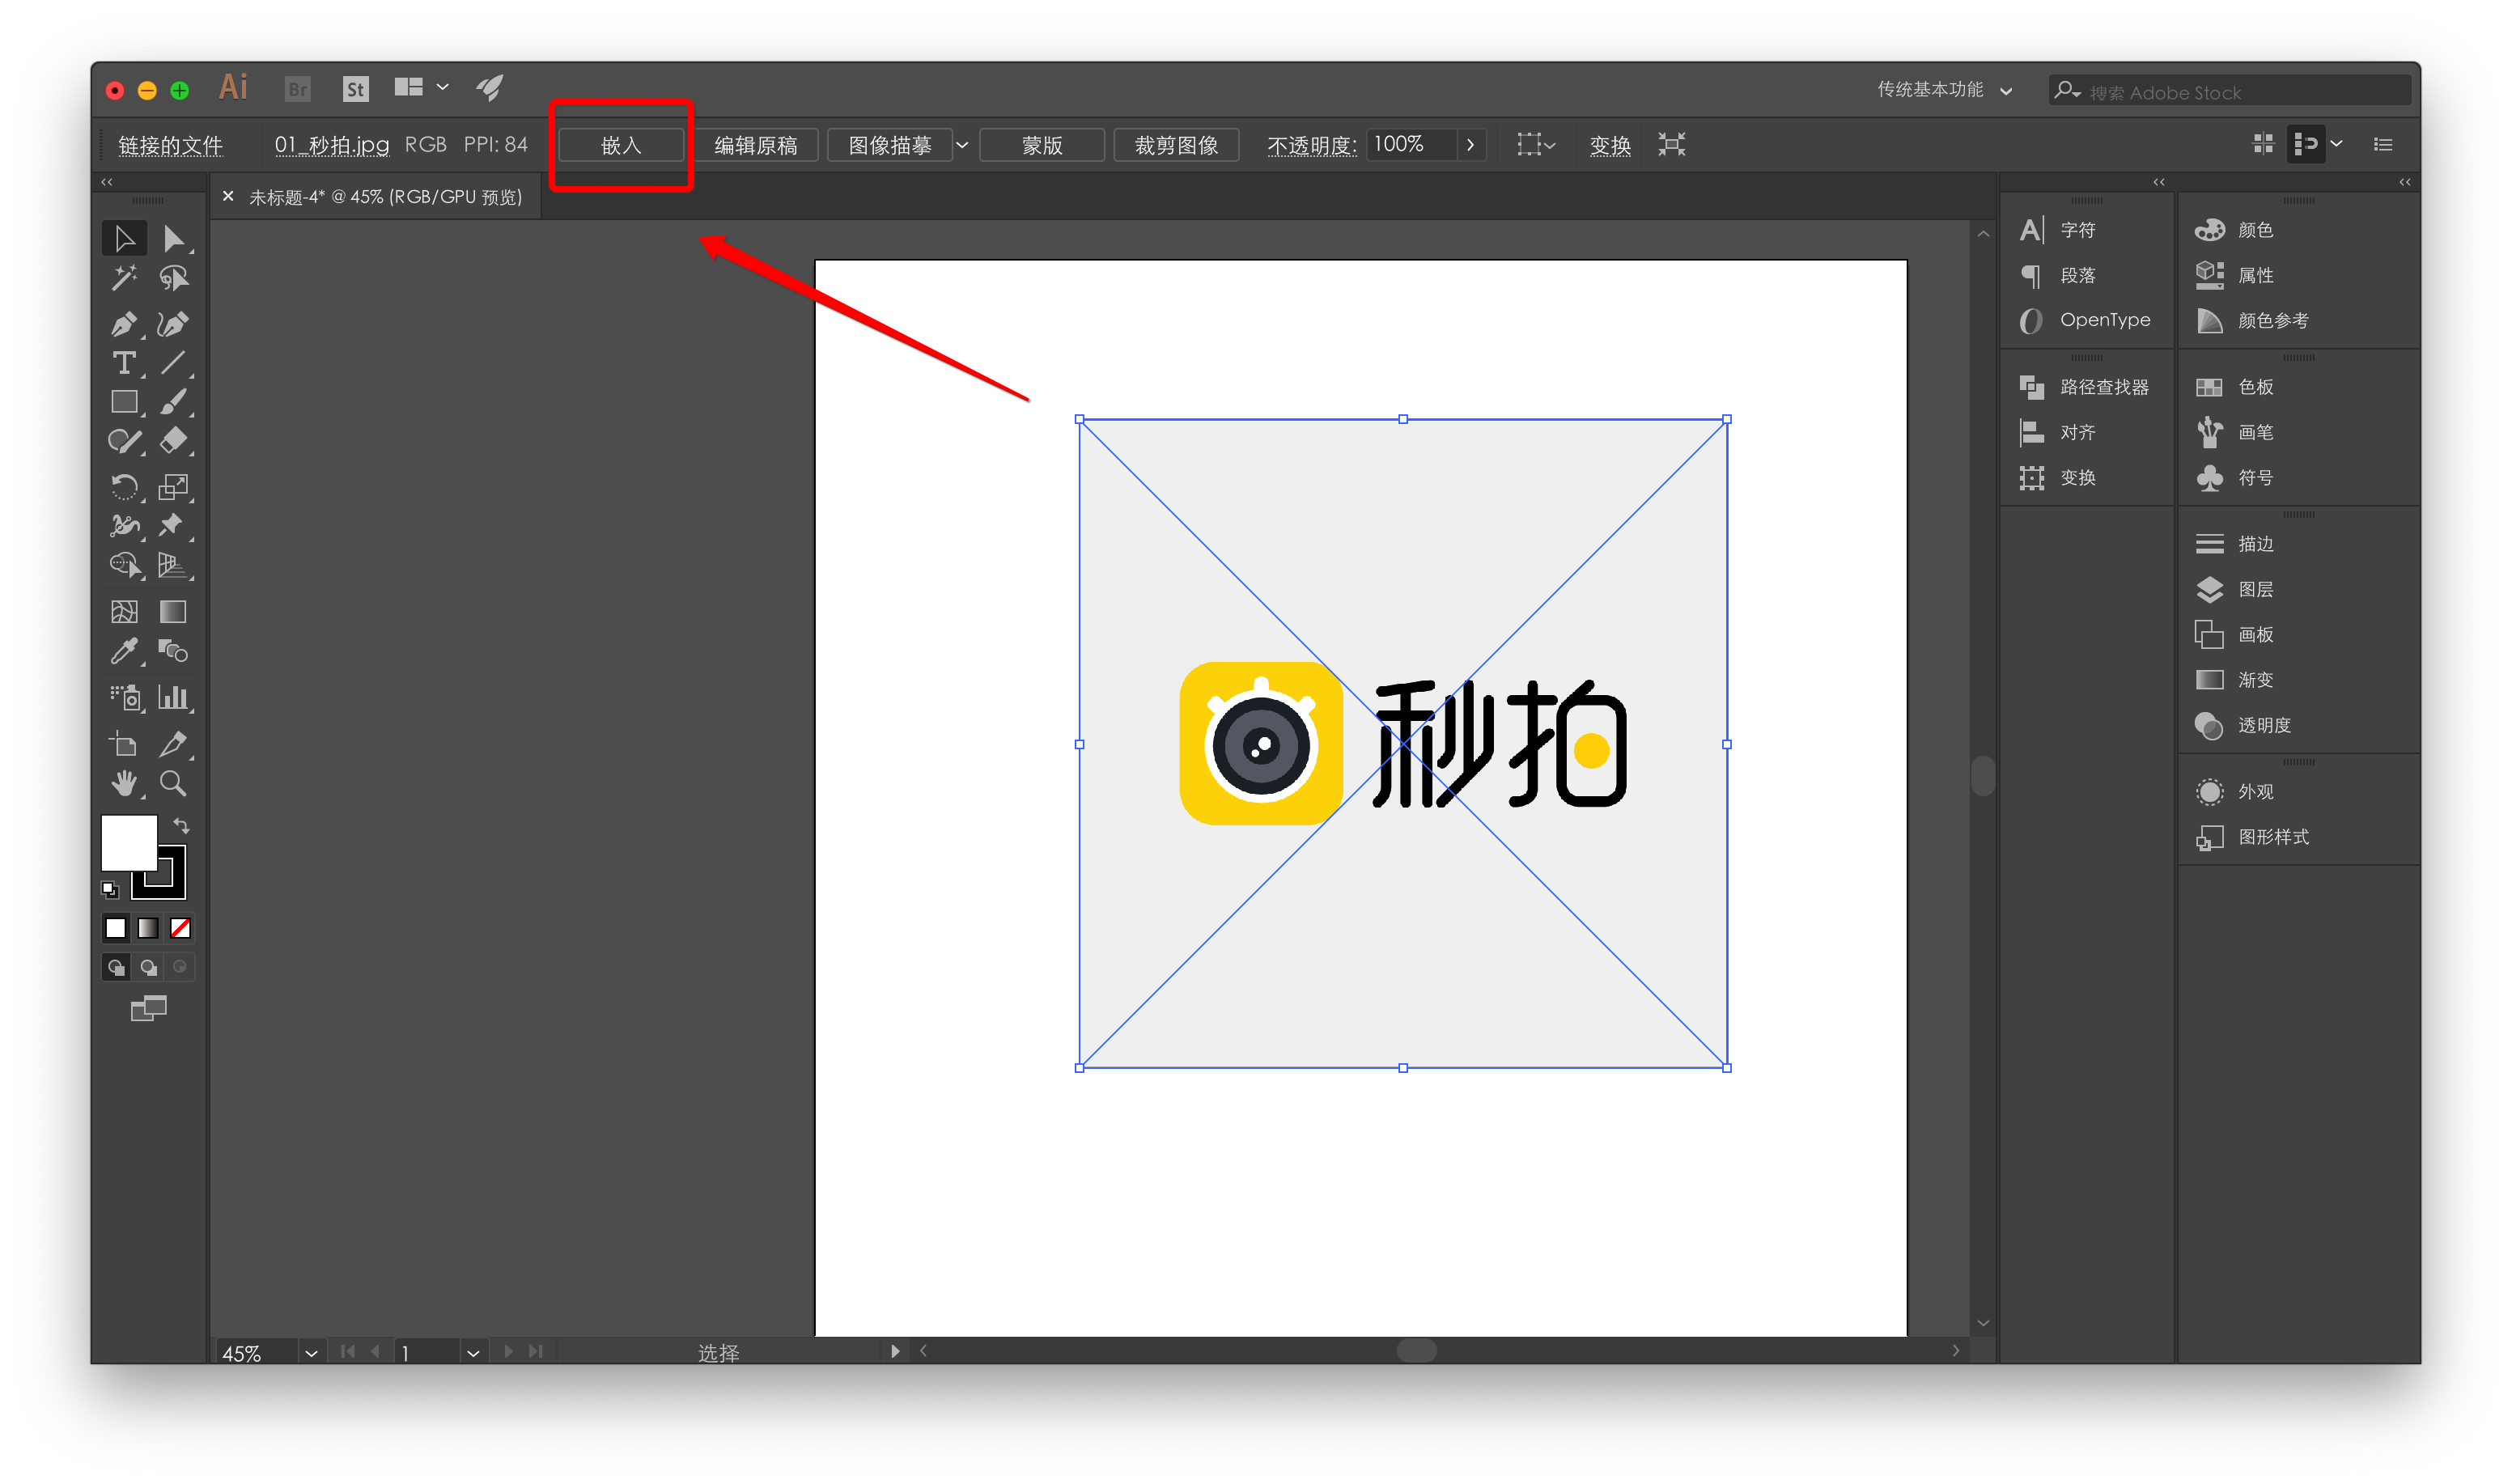Select the Type tool
This screenshot has width=2512, height=1484.
tap(123, 363)
